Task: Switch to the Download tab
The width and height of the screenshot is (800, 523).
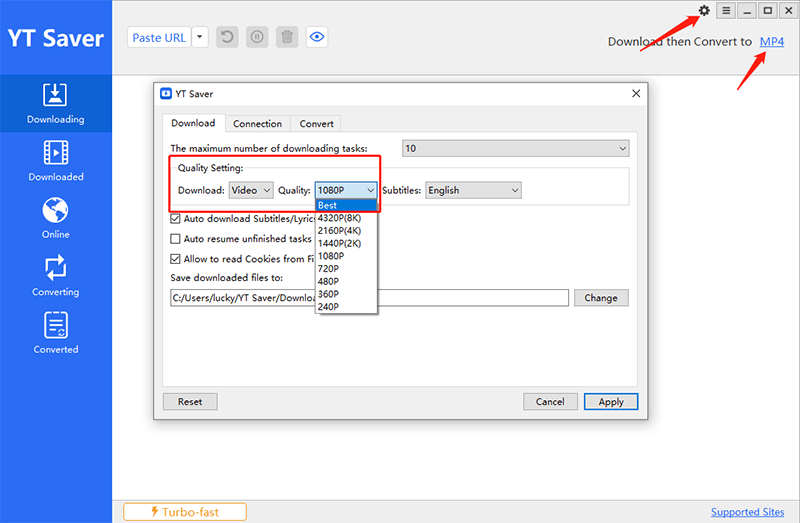Action: [x=193, y=123]
